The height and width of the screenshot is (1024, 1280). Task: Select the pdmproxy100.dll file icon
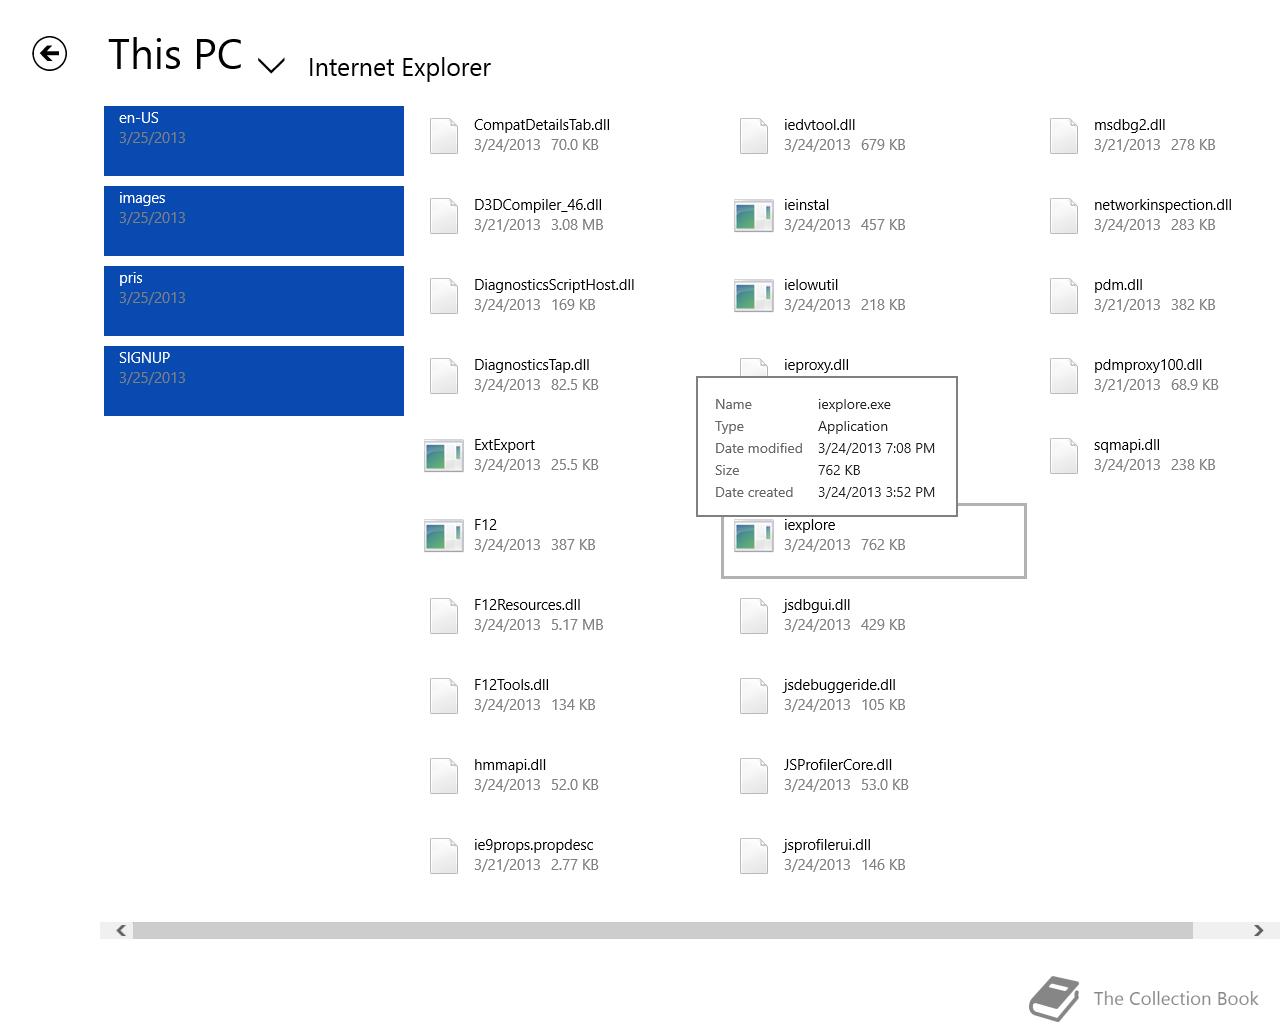click(x=1064, y=376)
